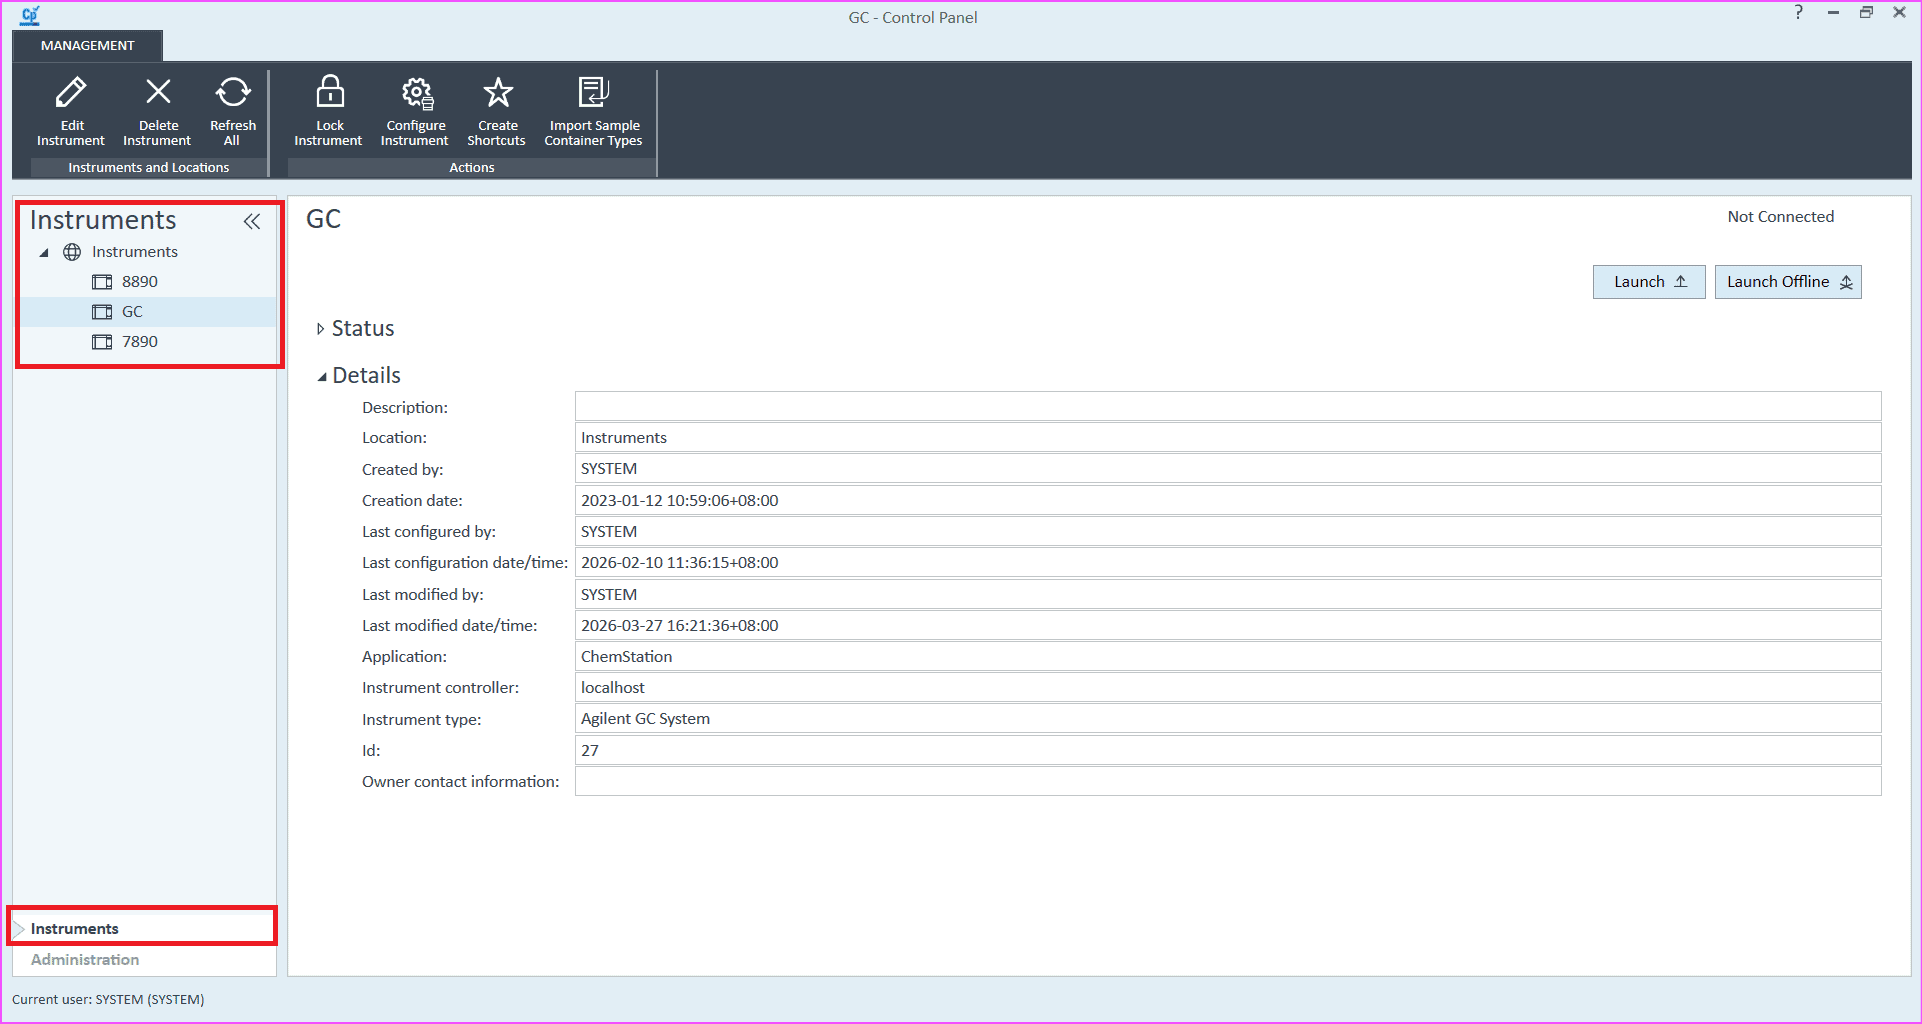Click the Last configured by field

1228,531
